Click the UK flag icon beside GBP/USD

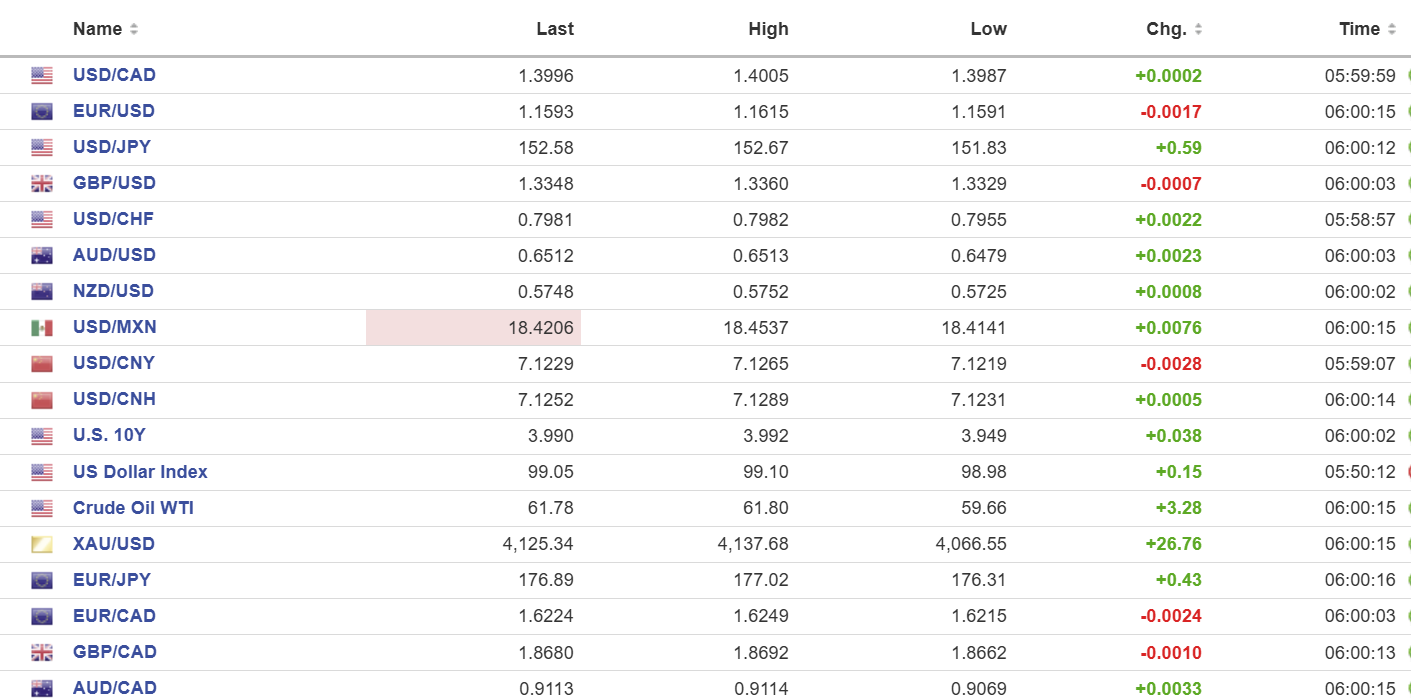click(41, 183)
